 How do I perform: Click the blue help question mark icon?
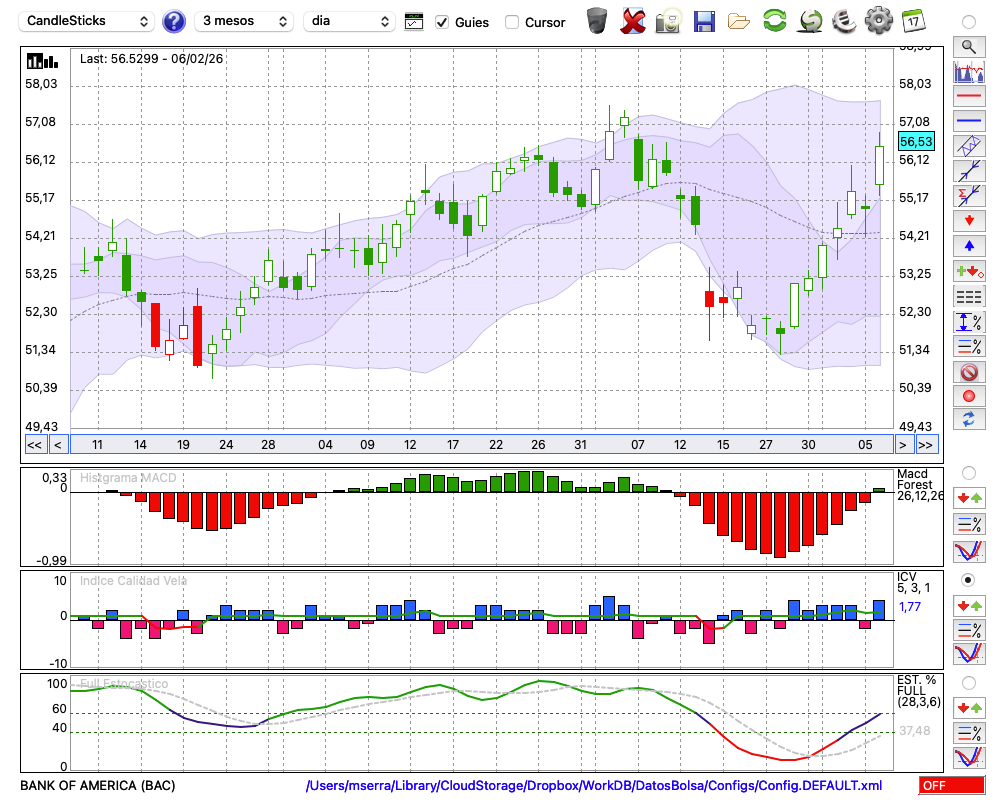(173, 22)
